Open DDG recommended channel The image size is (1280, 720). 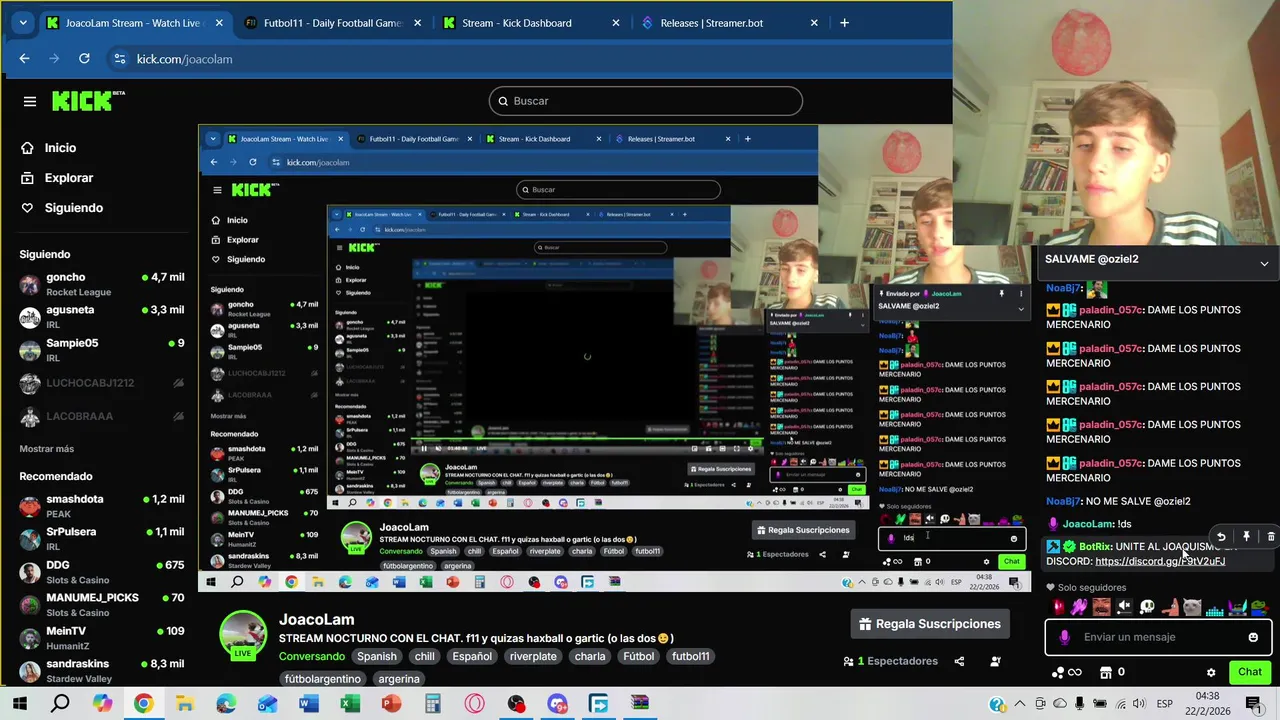100,572
